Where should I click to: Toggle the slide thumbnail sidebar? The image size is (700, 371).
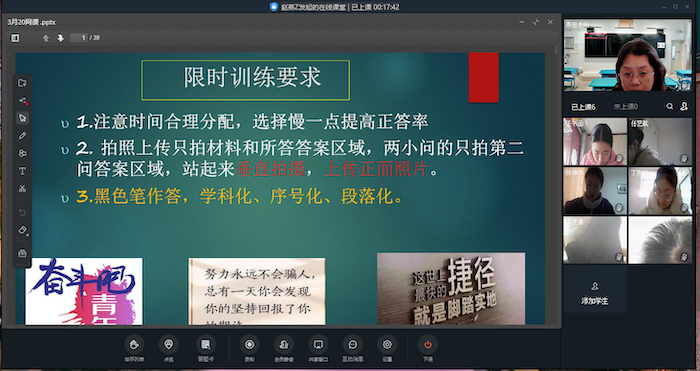pyautogui.click(x=15, y=38)
